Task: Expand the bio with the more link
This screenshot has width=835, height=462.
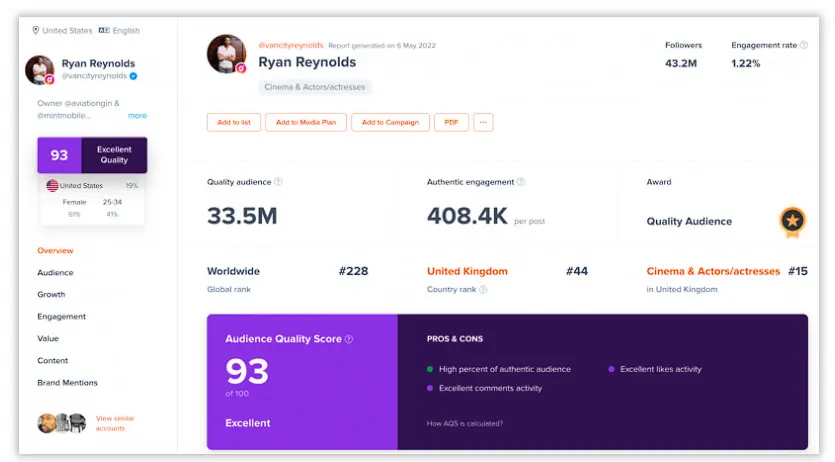Action: [x=137, y=116]
